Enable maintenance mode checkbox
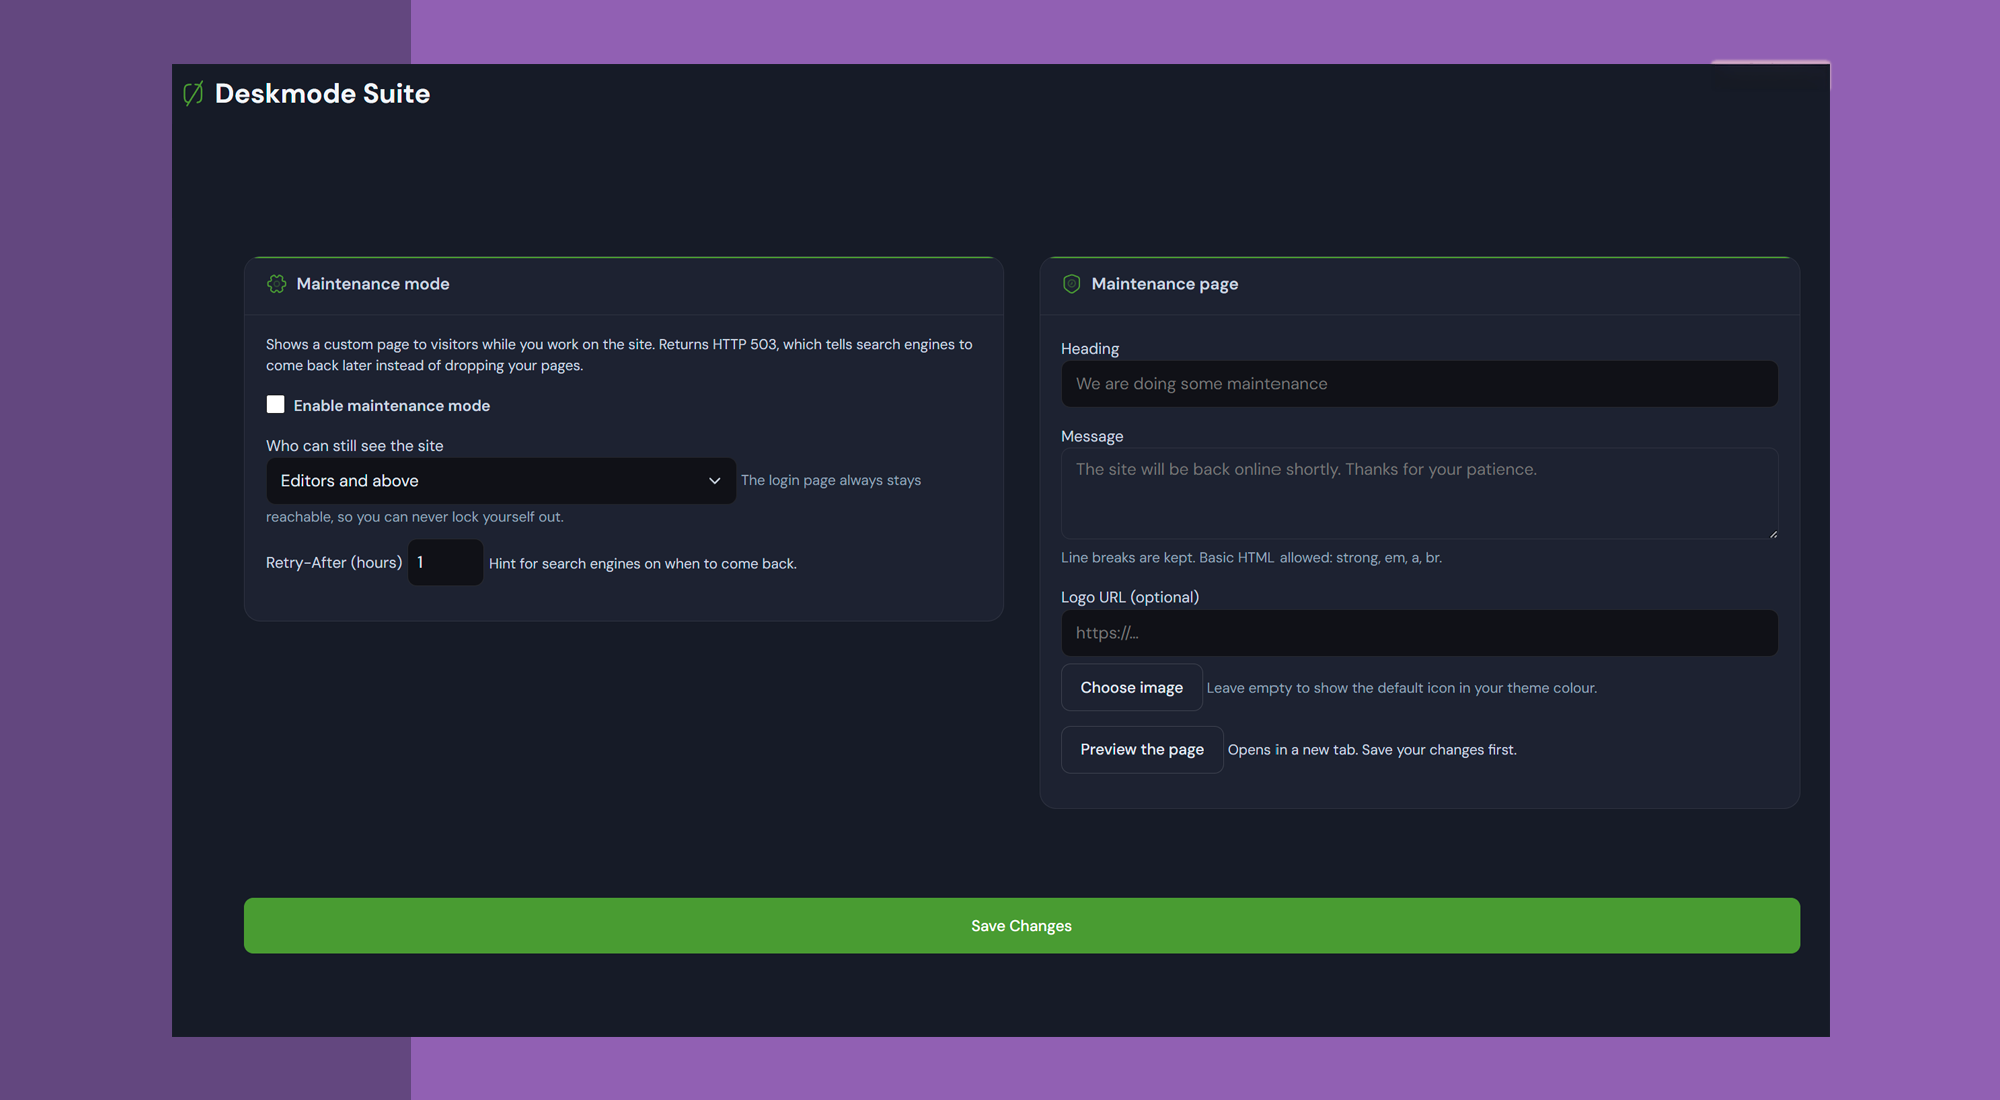This screenshot has height=1100, width=2000. 275,404
